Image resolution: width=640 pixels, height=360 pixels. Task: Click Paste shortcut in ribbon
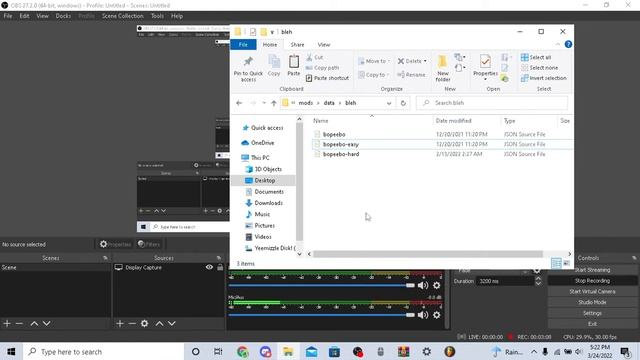pyautogui.click(x=327, y=78)
